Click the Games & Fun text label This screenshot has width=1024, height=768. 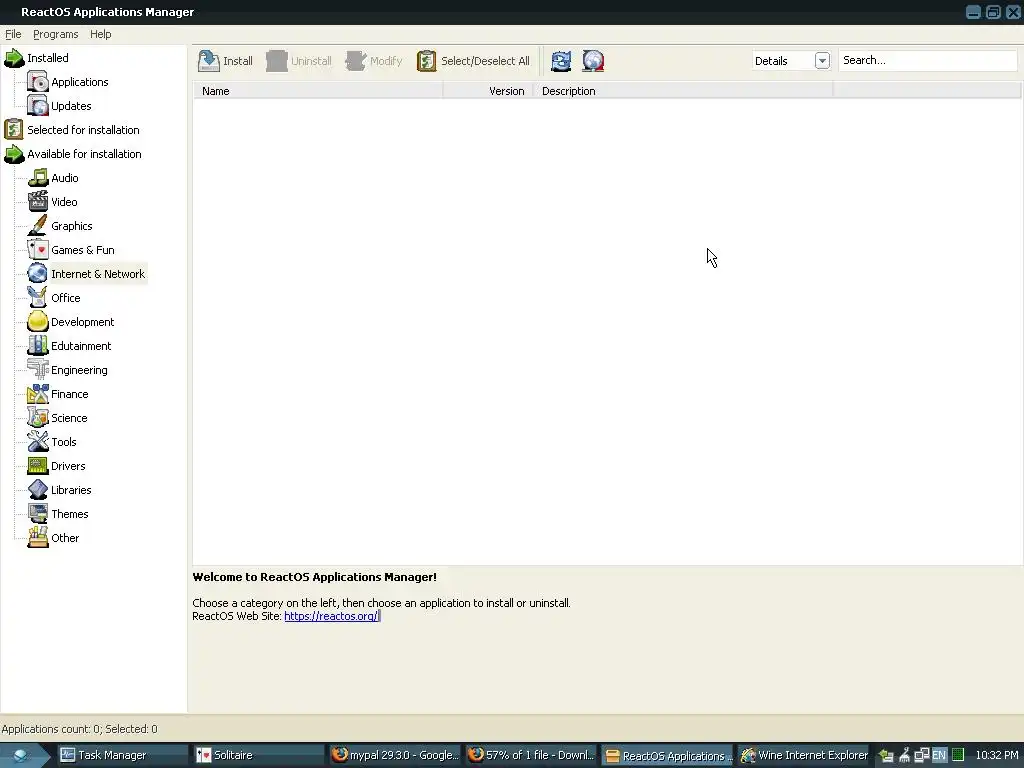coord(83,249)
